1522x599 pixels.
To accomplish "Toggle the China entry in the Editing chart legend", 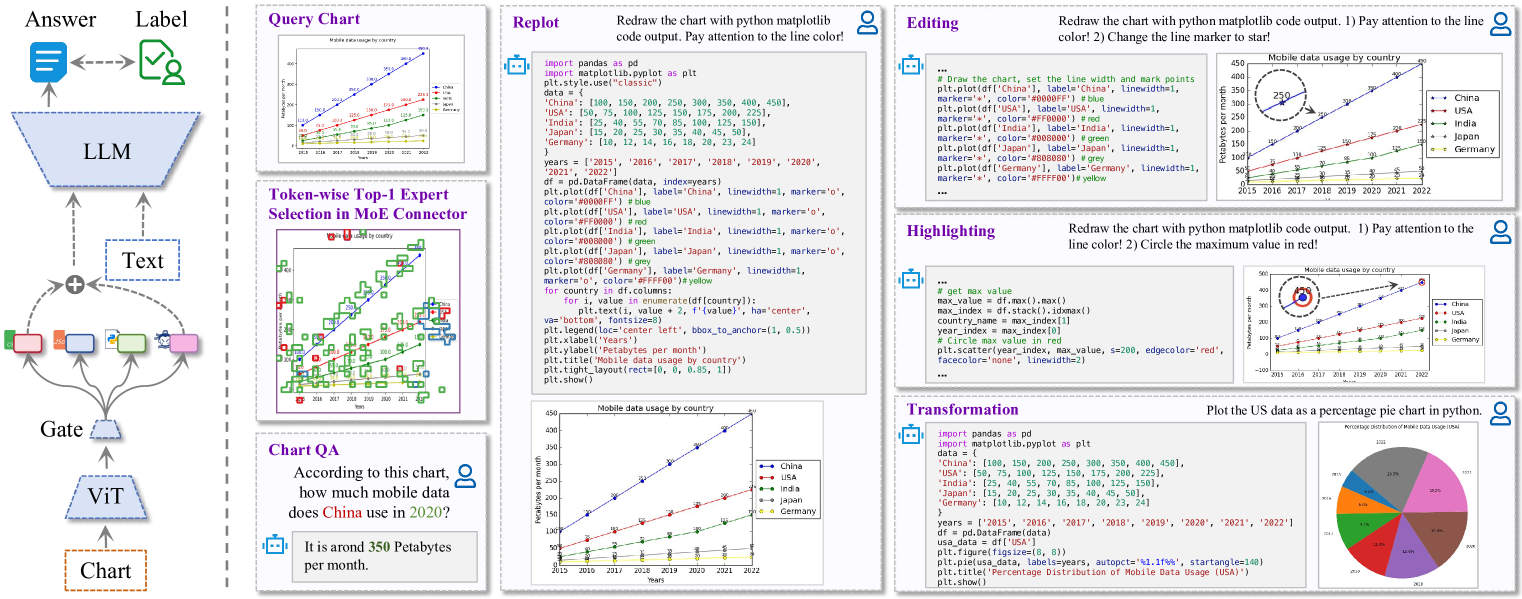I will point(1466,97).
